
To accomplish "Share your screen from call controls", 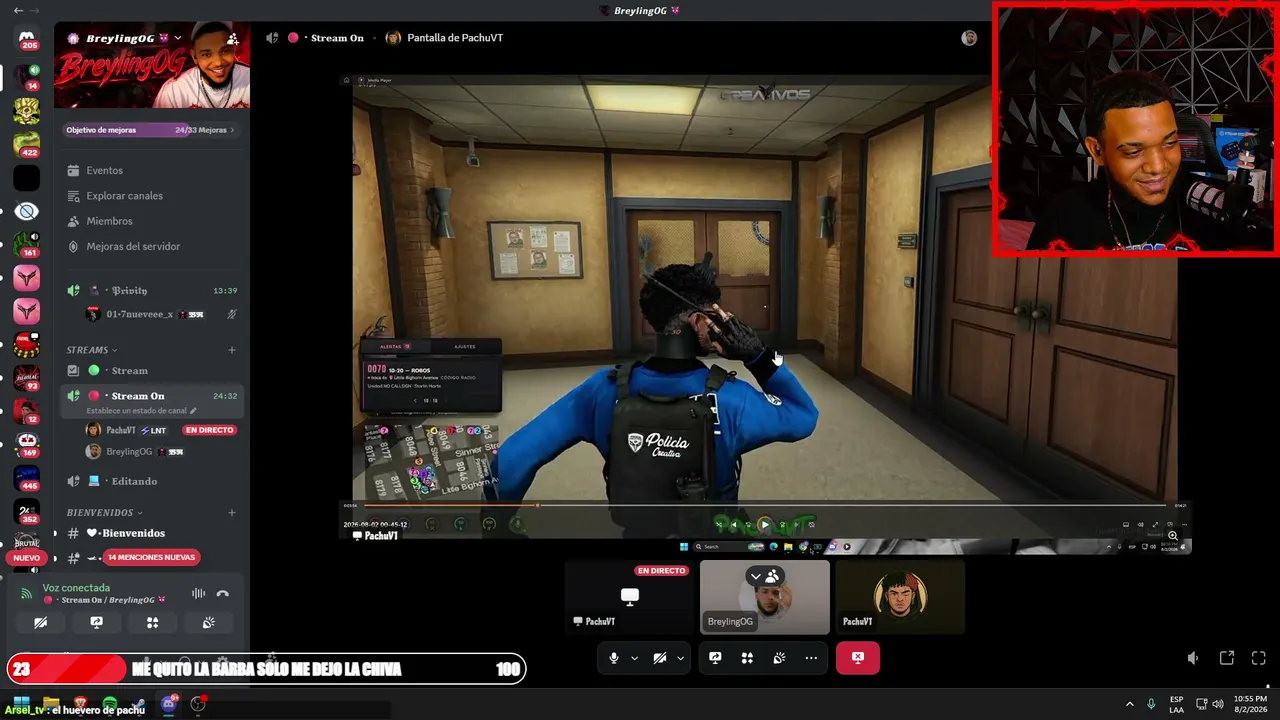I will point(715,658).
